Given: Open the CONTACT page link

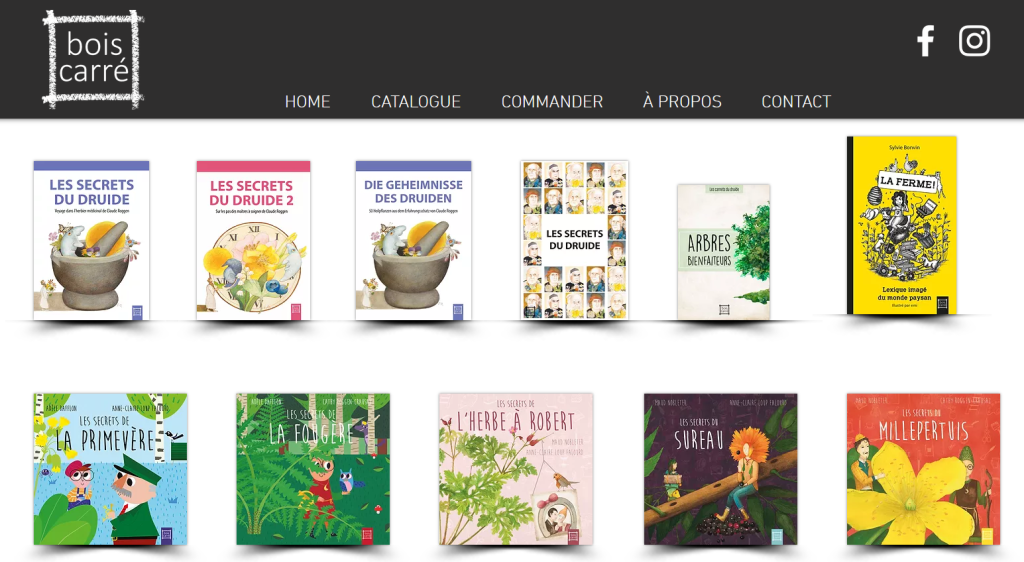Looking at the screenshot, I should 796,102.
